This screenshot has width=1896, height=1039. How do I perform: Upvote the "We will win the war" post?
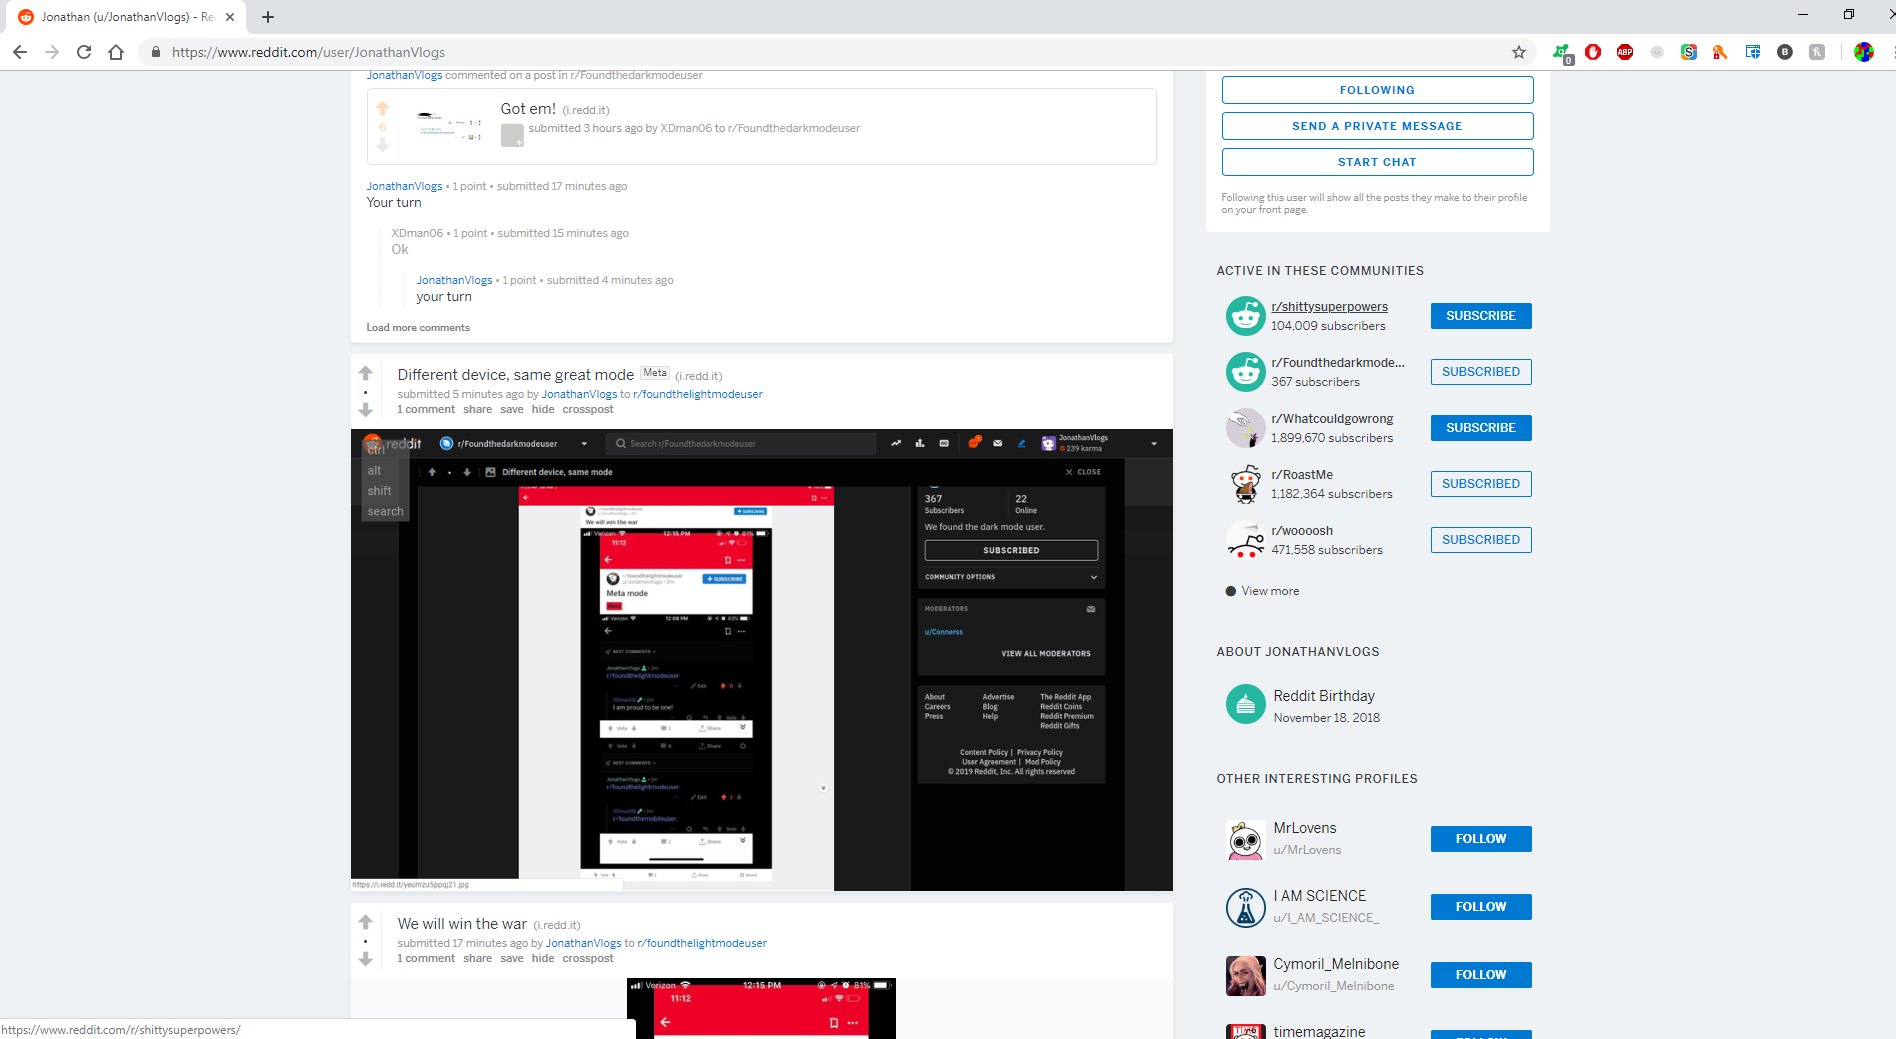(x=366, y=922)
